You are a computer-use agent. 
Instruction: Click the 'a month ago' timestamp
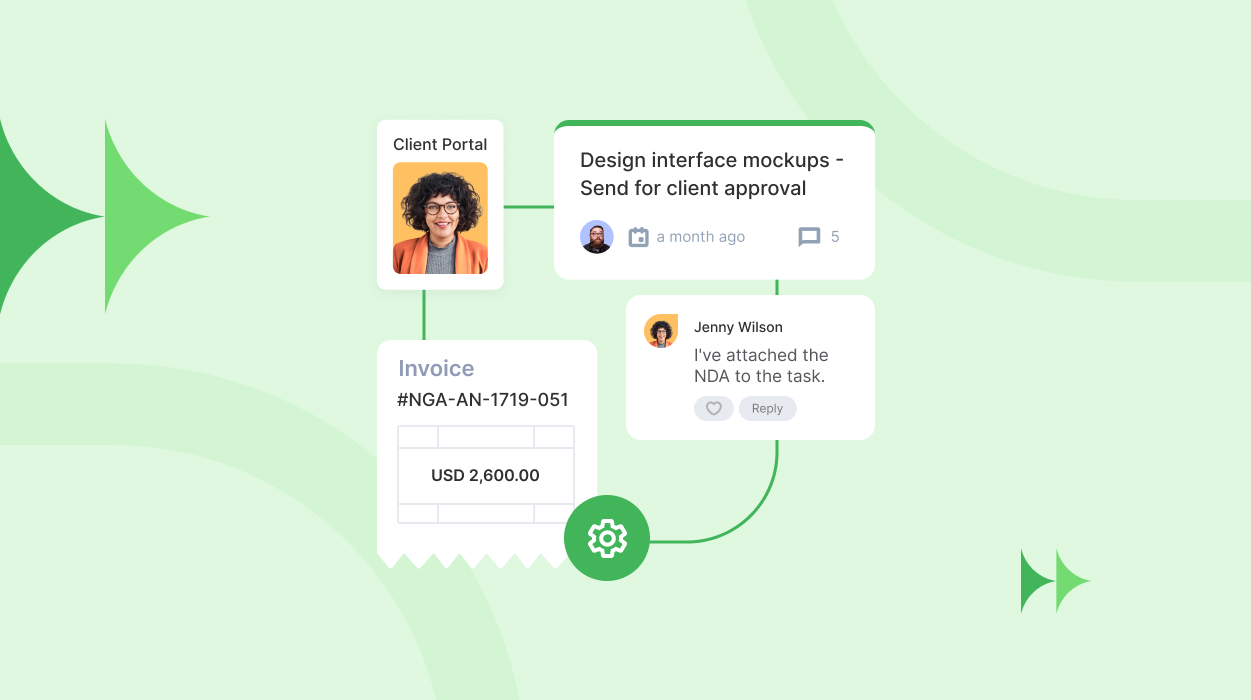point(700,237)
